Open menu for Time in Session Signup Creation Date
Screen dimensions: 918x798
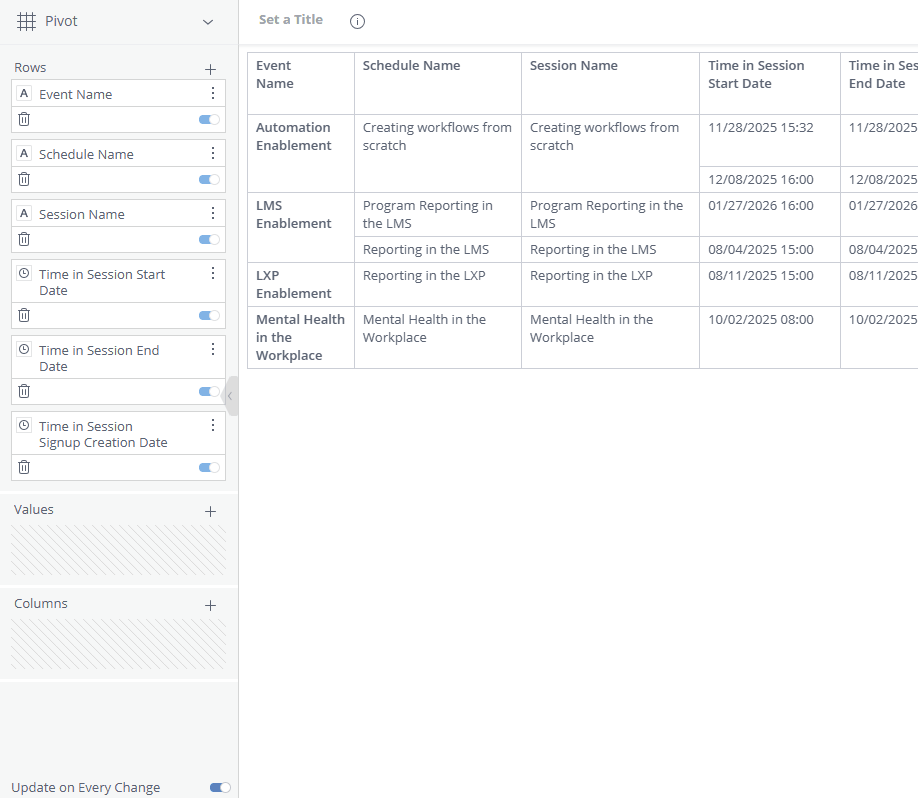(212, 425)
